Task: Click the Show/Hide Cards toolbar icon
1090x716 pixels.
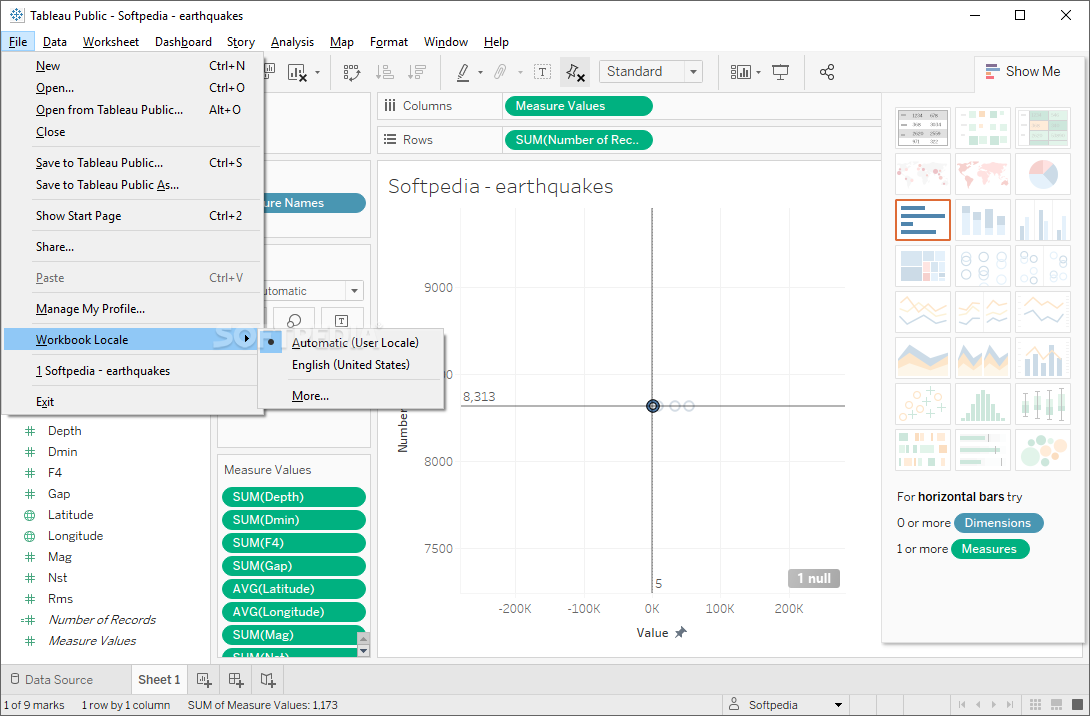Action: (740, 72)
